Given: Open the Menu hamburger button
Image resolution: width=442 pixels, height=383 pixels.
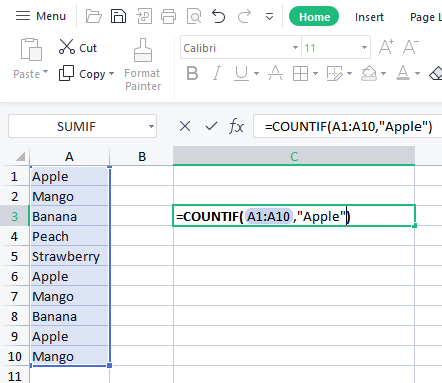Looking at the screenshot, I should point(40,16).
